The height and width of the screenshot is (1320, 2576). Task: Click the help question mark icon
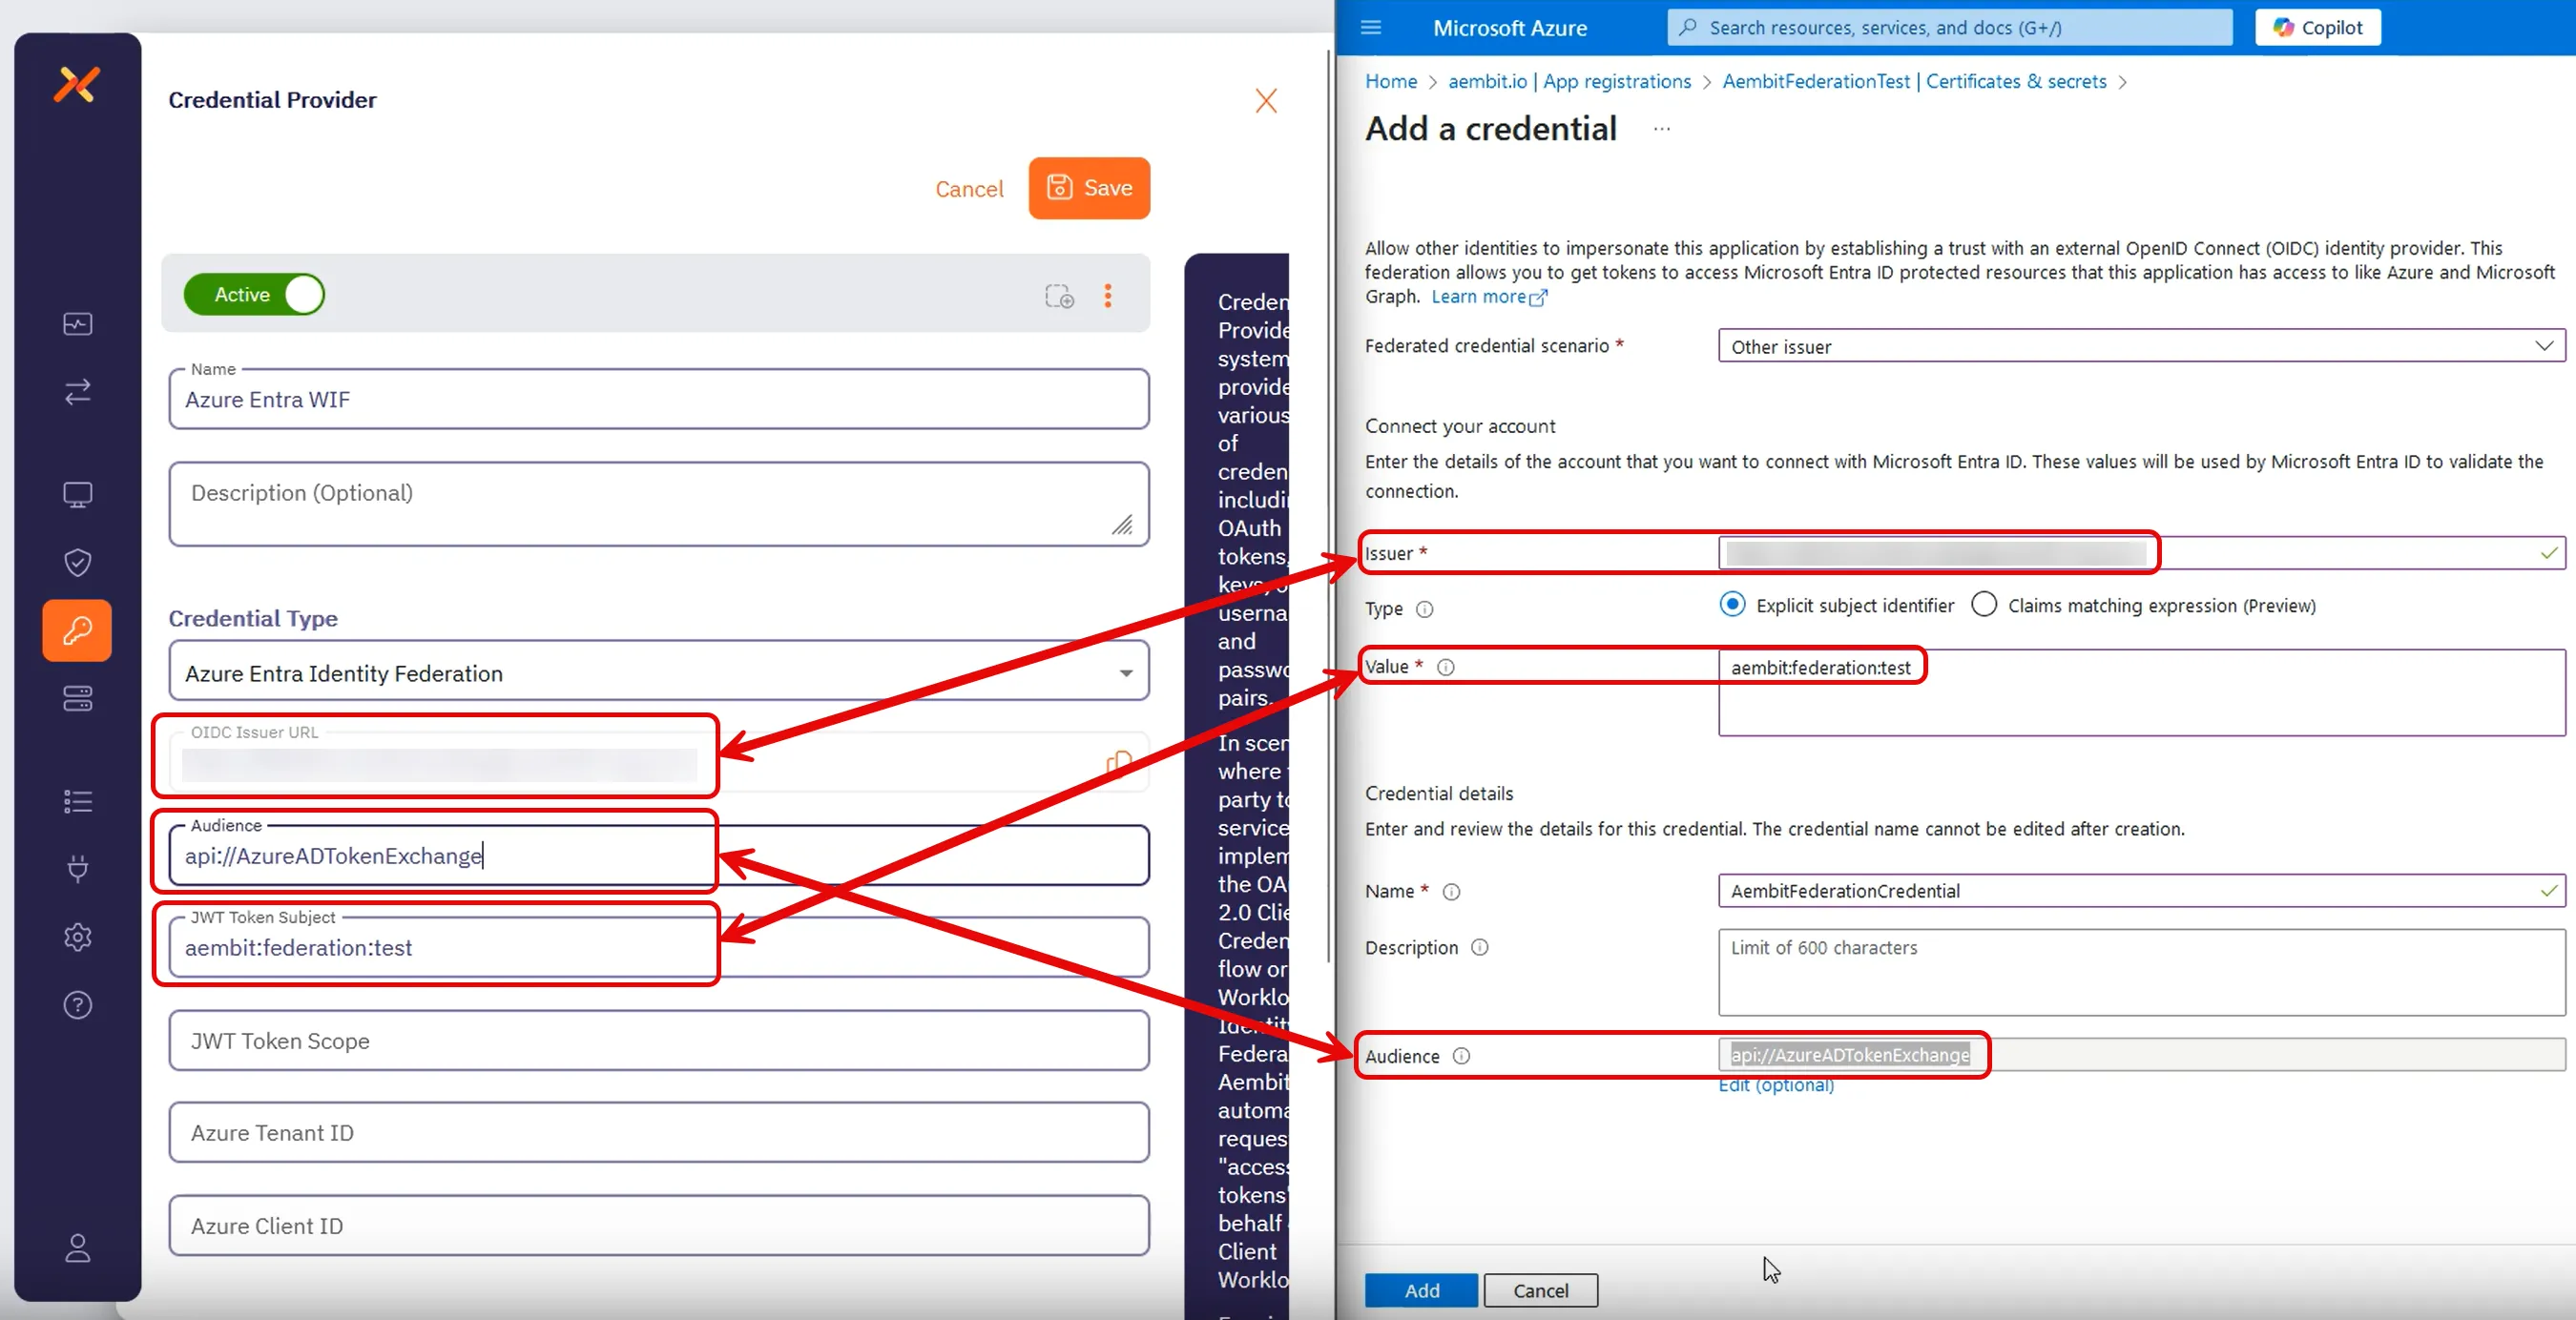(77, 1005)
